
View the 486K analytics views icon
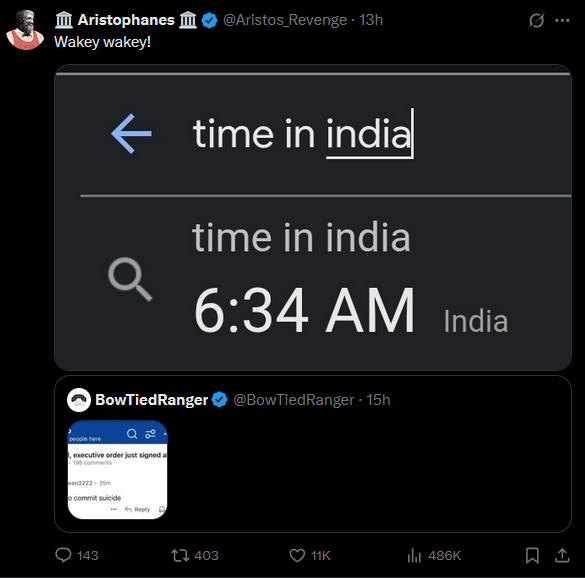point(414,555)
